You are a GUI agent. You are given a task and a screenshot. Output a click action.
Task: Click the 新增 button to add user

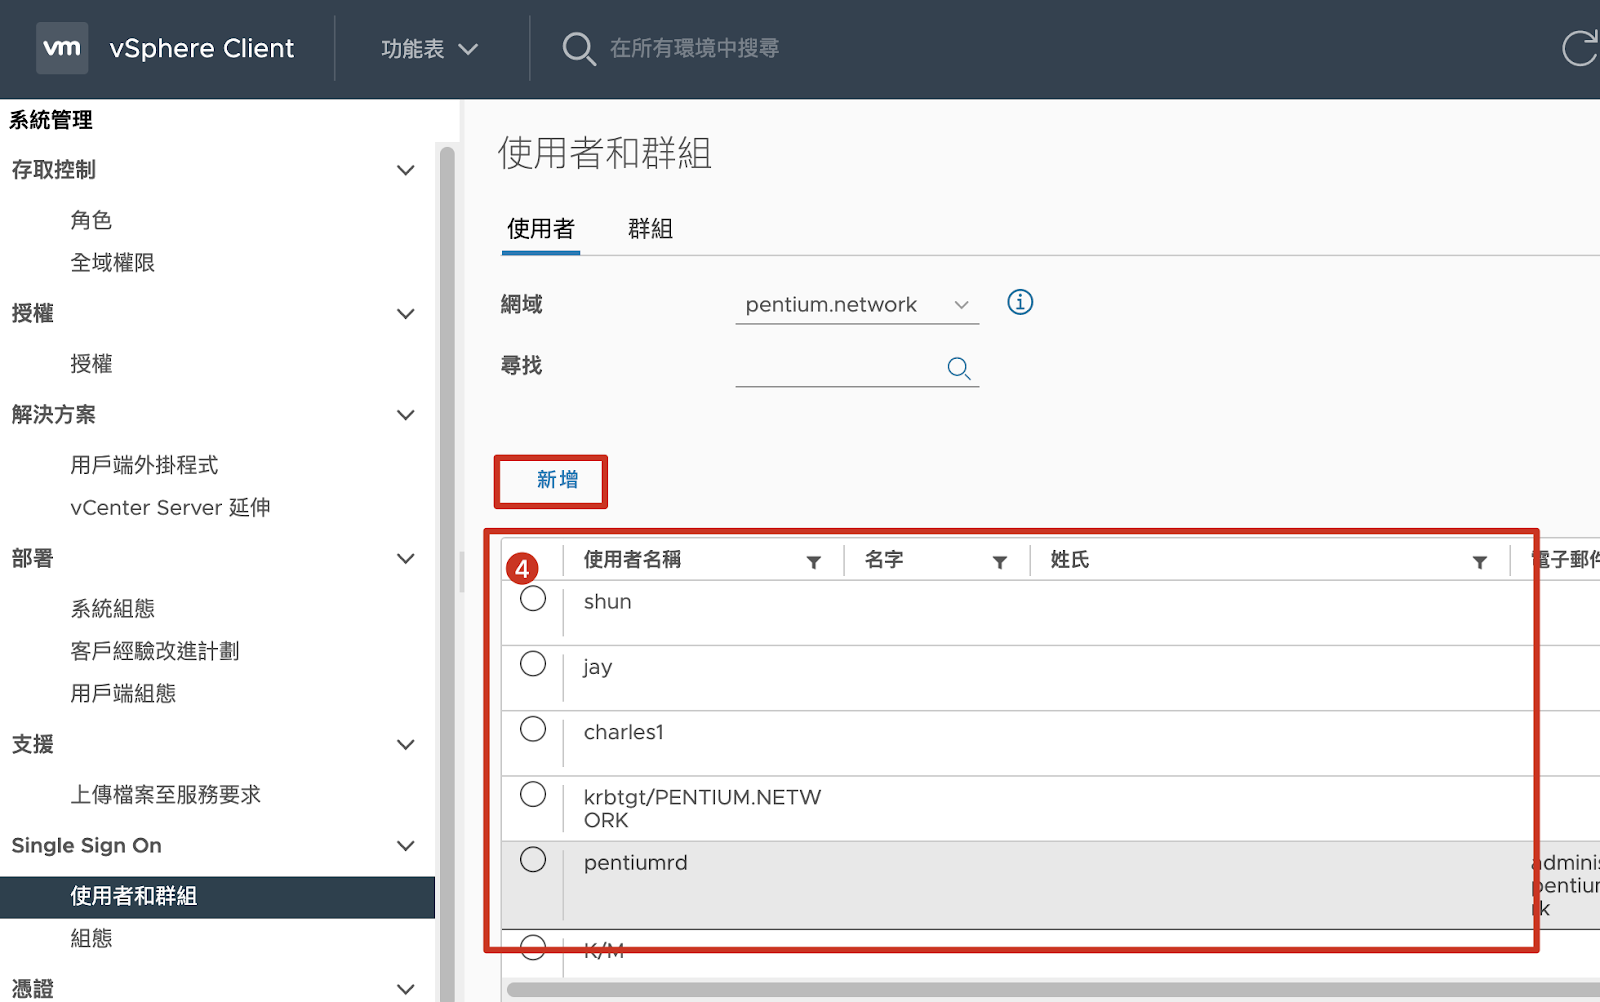click(556, 480)
